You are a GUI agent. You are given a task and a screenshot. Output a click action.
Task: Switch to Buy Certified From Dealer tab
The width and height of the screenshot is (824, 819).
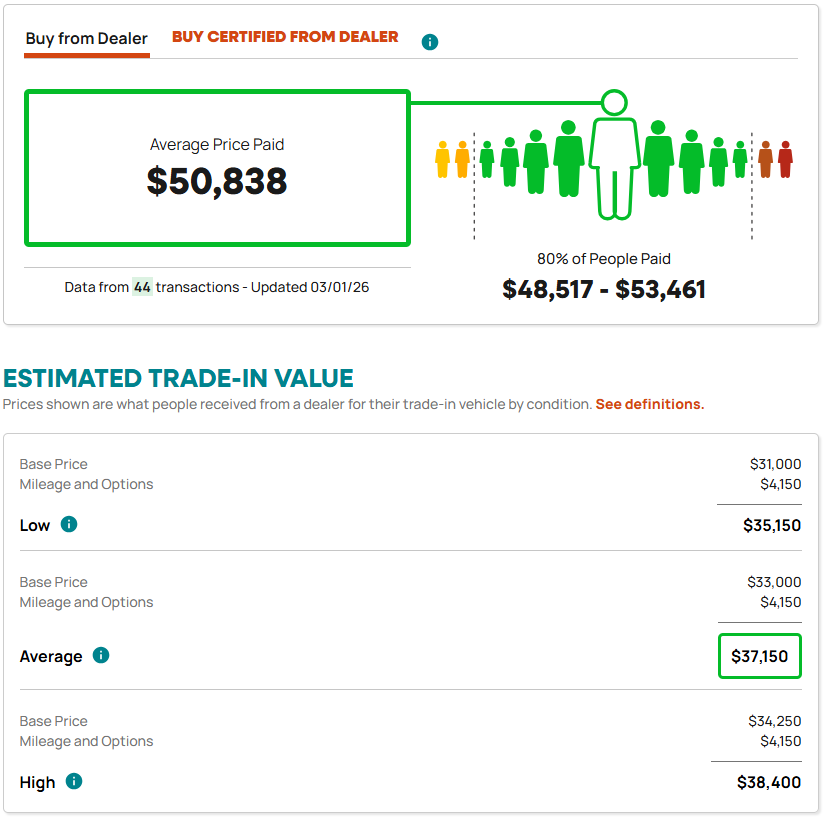pyautogui.click(x=285, y=37)
